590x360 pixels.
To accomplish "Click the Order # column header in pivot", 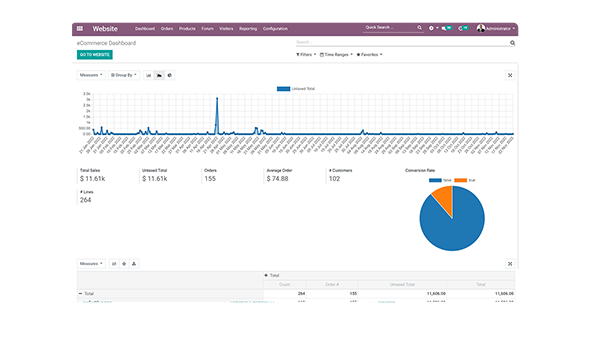I will pyautogui.click(x=332, y=284).
